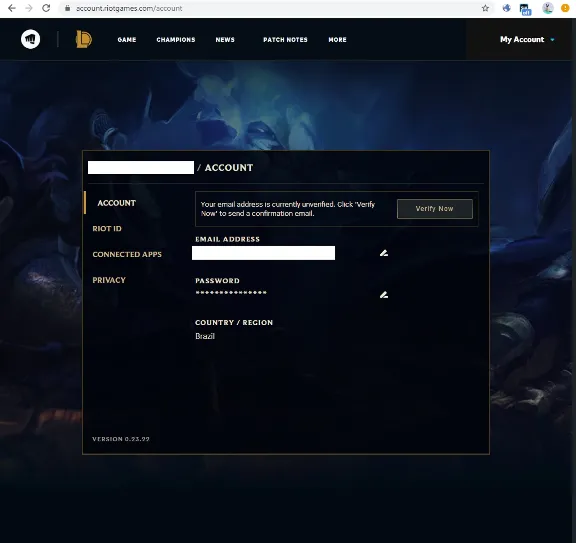Expand the My Account dropdown

[x=527, y=39]
